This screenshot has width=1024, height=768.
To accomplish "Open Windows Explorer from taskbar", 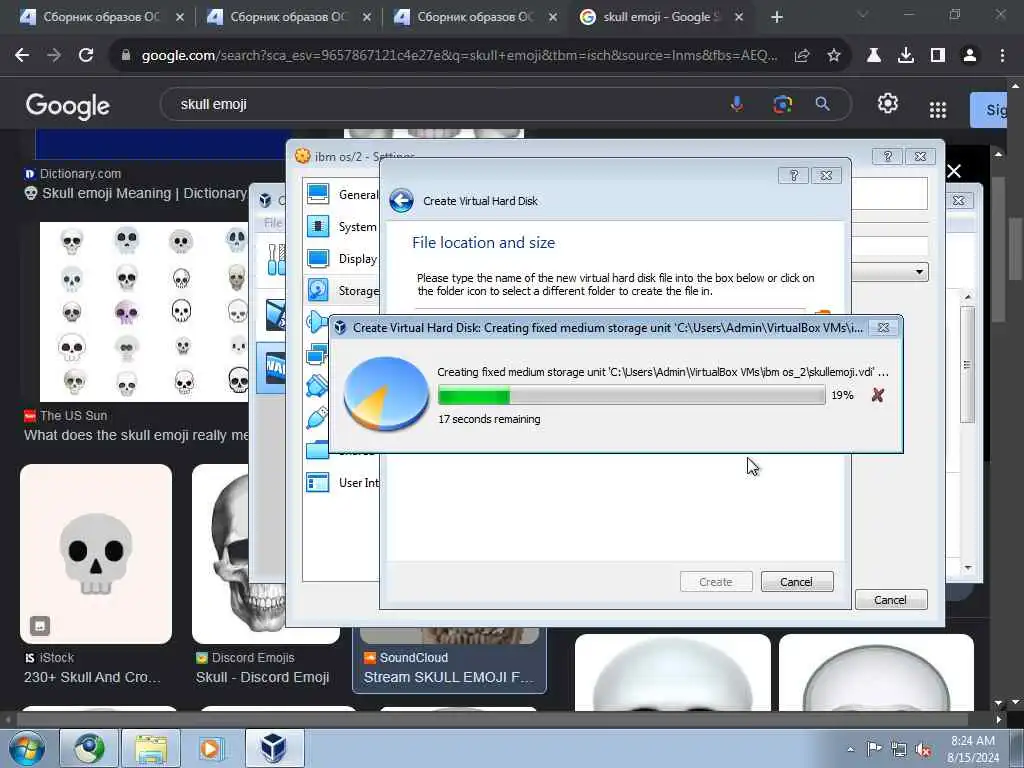I will [x=151, y=748].
